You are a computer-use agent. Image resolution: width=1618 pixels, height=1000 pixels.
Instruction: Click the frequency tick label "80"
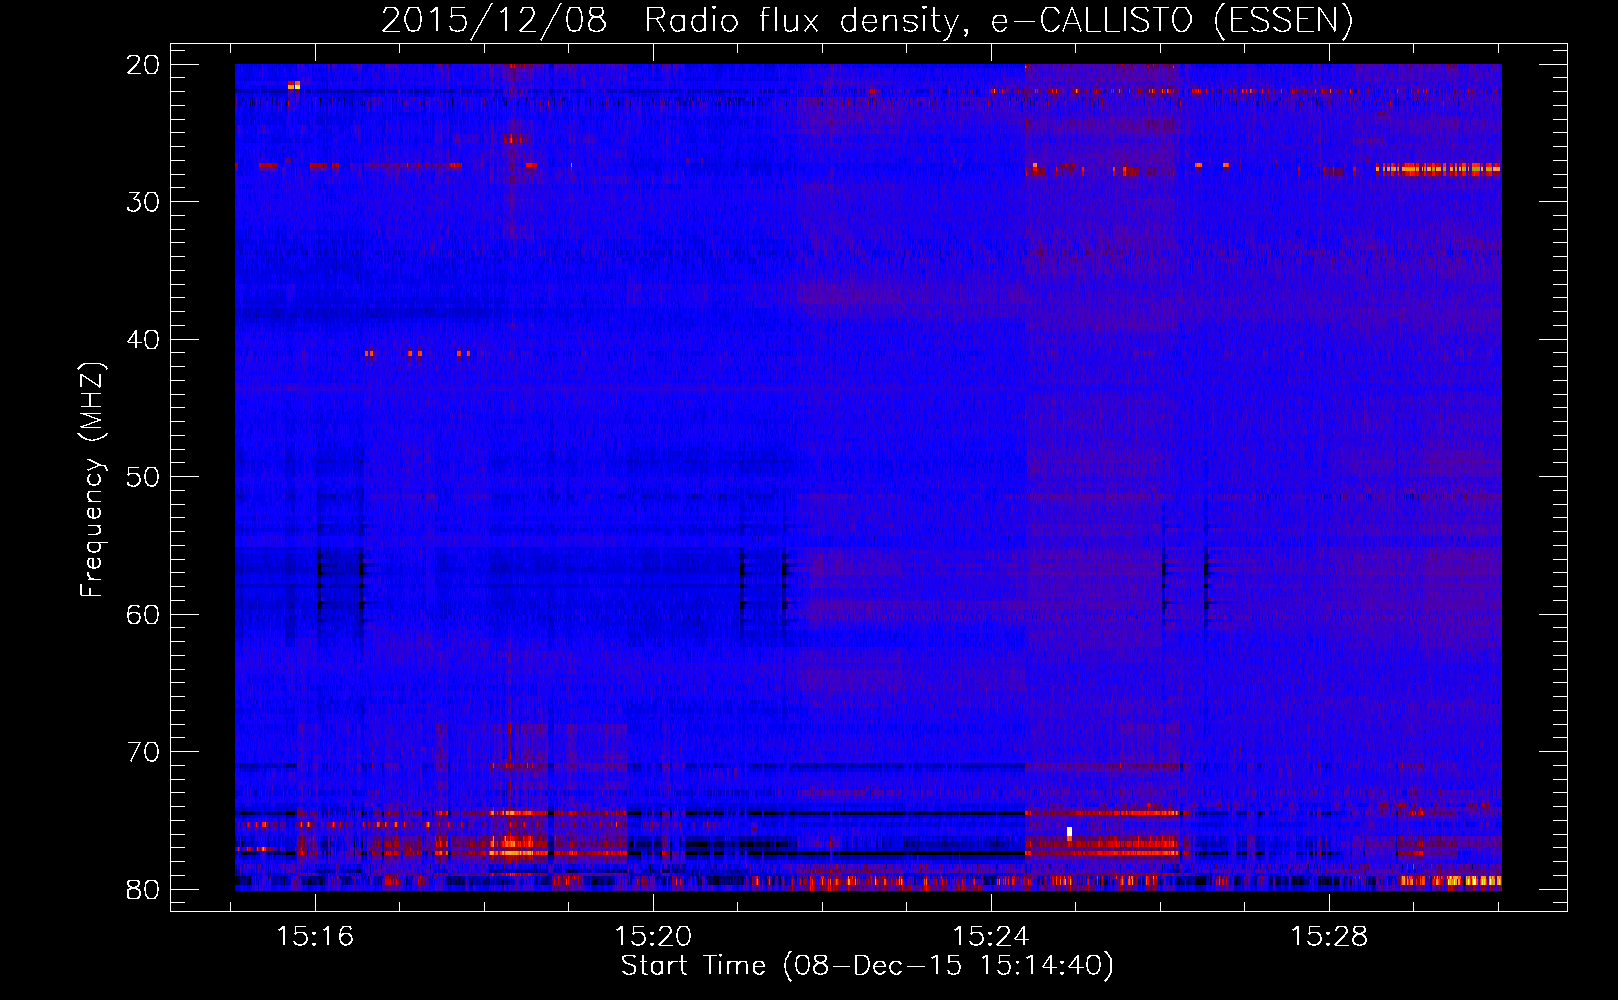point(144,889)
